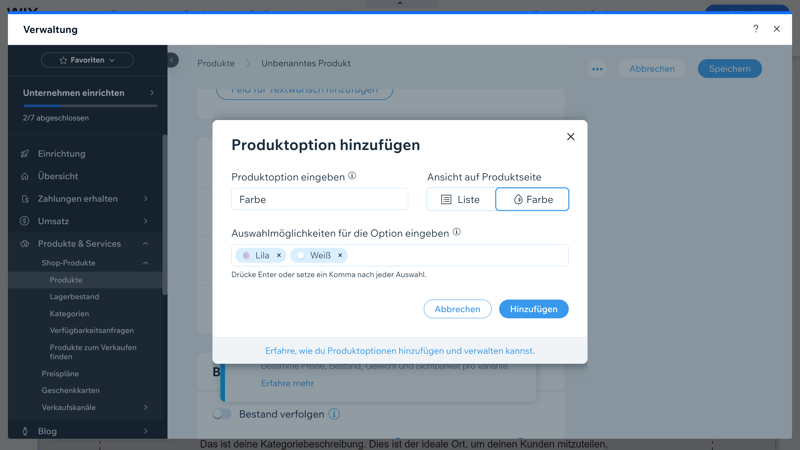Open Kategorien in sidebar menu
The width and height of the screenshot is (800, 450).
[x=69, y=314]
